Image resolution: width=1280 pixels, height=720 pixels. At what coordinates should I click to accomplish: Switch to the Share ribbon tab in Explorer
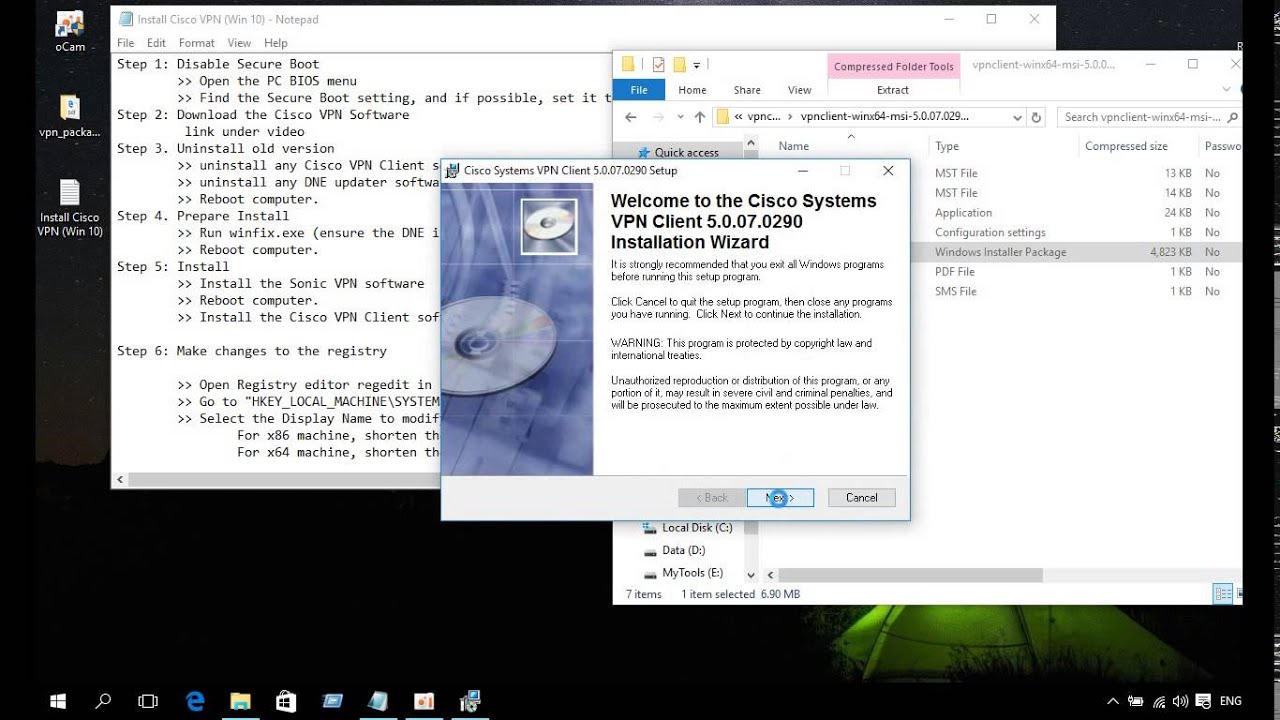tap(747, 90)
